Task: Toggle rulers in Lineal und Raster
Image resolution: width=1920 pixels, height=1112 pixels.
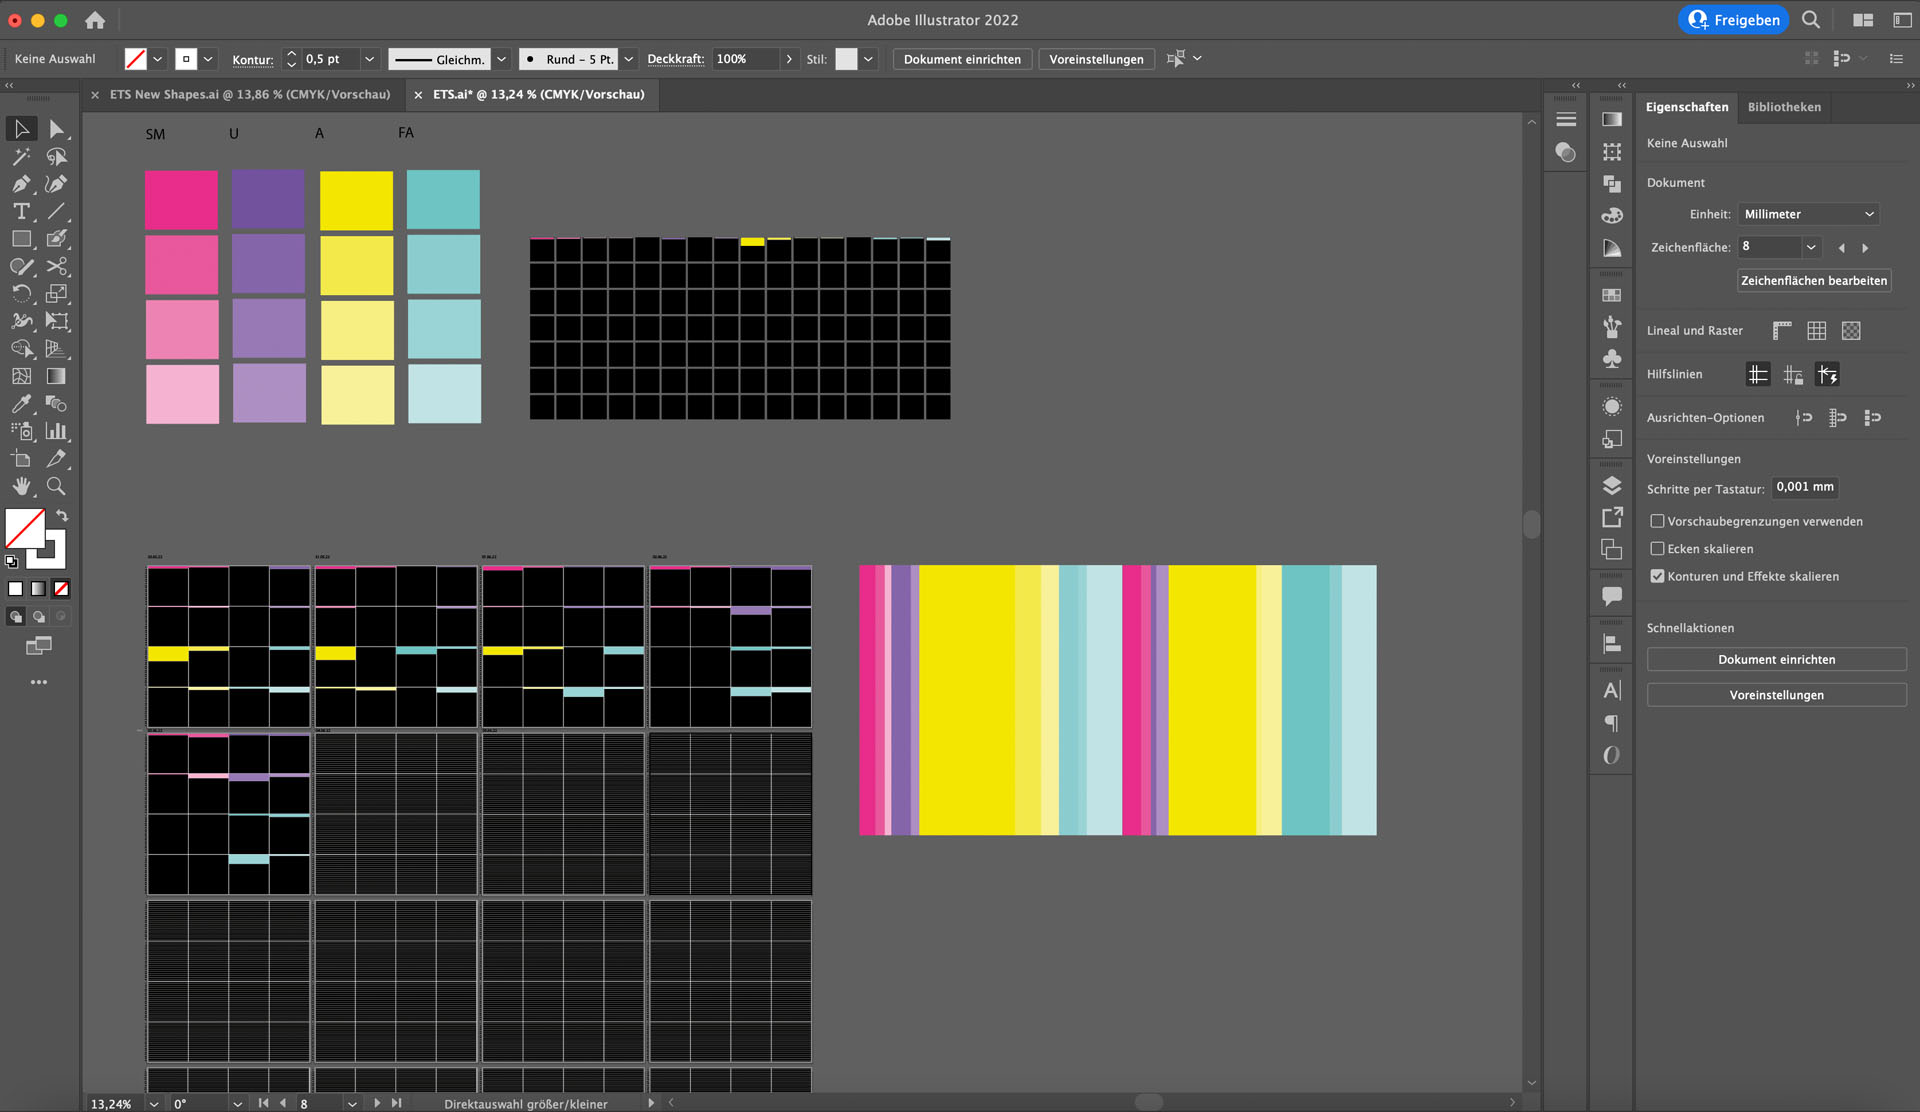Action: pos(1782,331)
